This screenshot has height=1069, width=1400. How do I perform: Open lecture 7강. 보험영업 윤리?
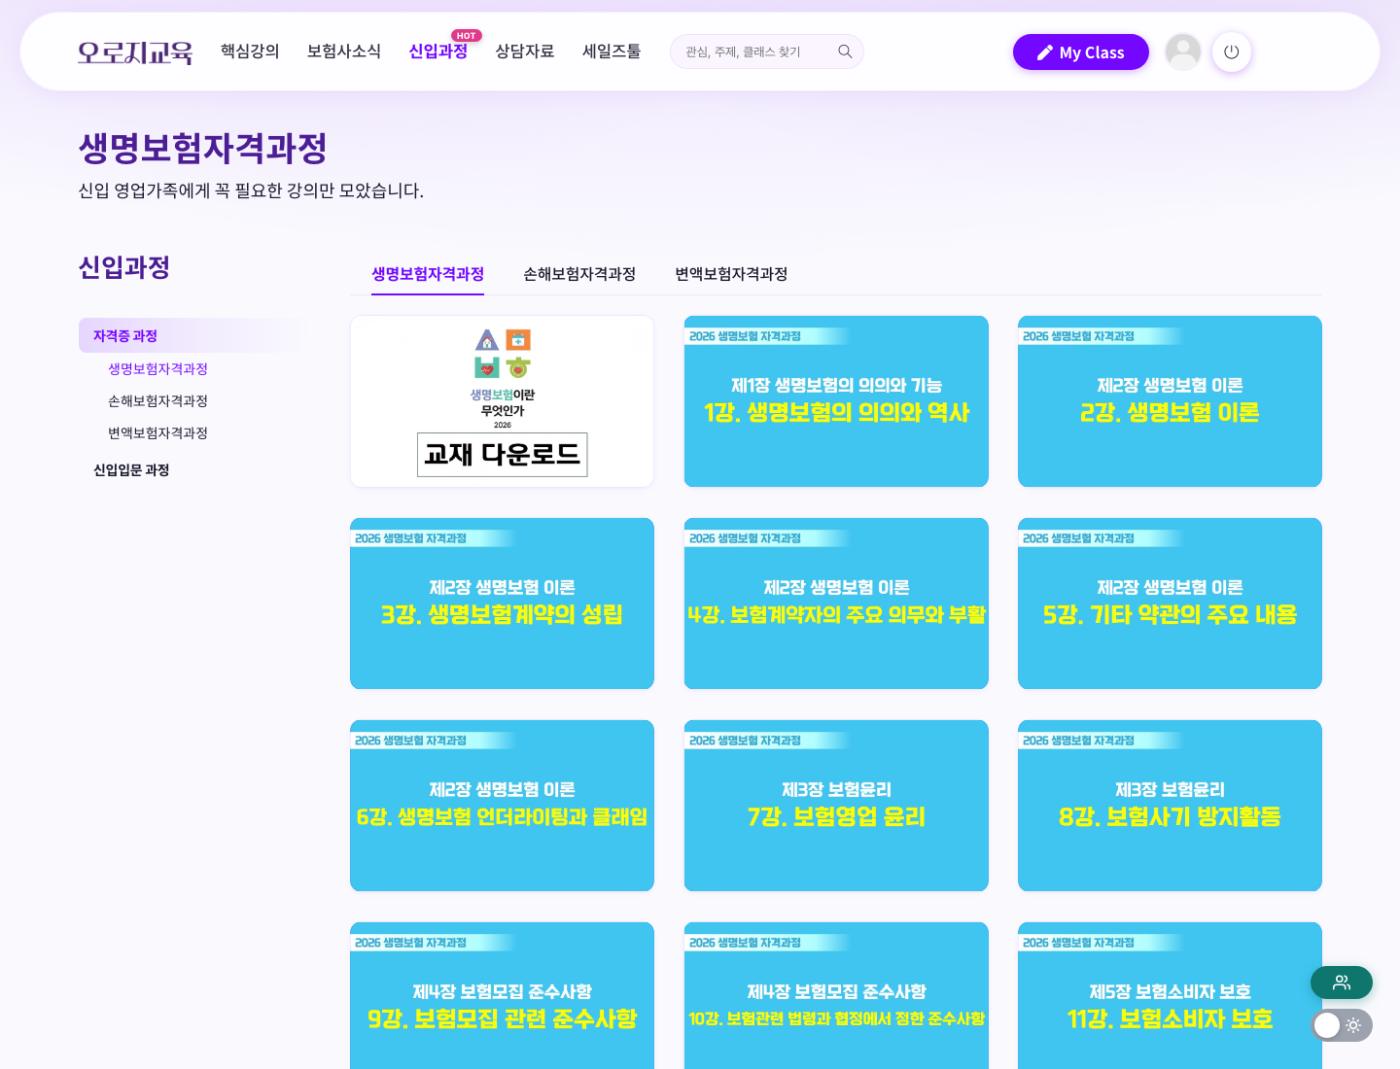tap(836, 806)
